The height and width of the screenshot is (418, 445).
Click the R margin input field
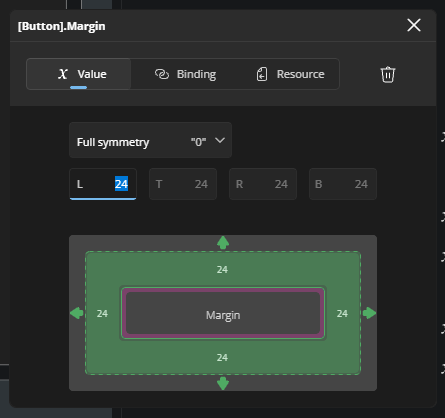263,184
